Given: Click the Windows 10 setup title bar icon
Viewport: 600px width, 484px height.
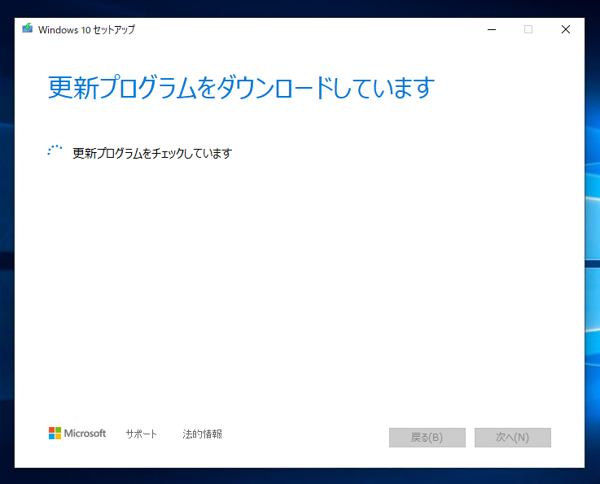Looking at the screenshot, I should 27,28.
